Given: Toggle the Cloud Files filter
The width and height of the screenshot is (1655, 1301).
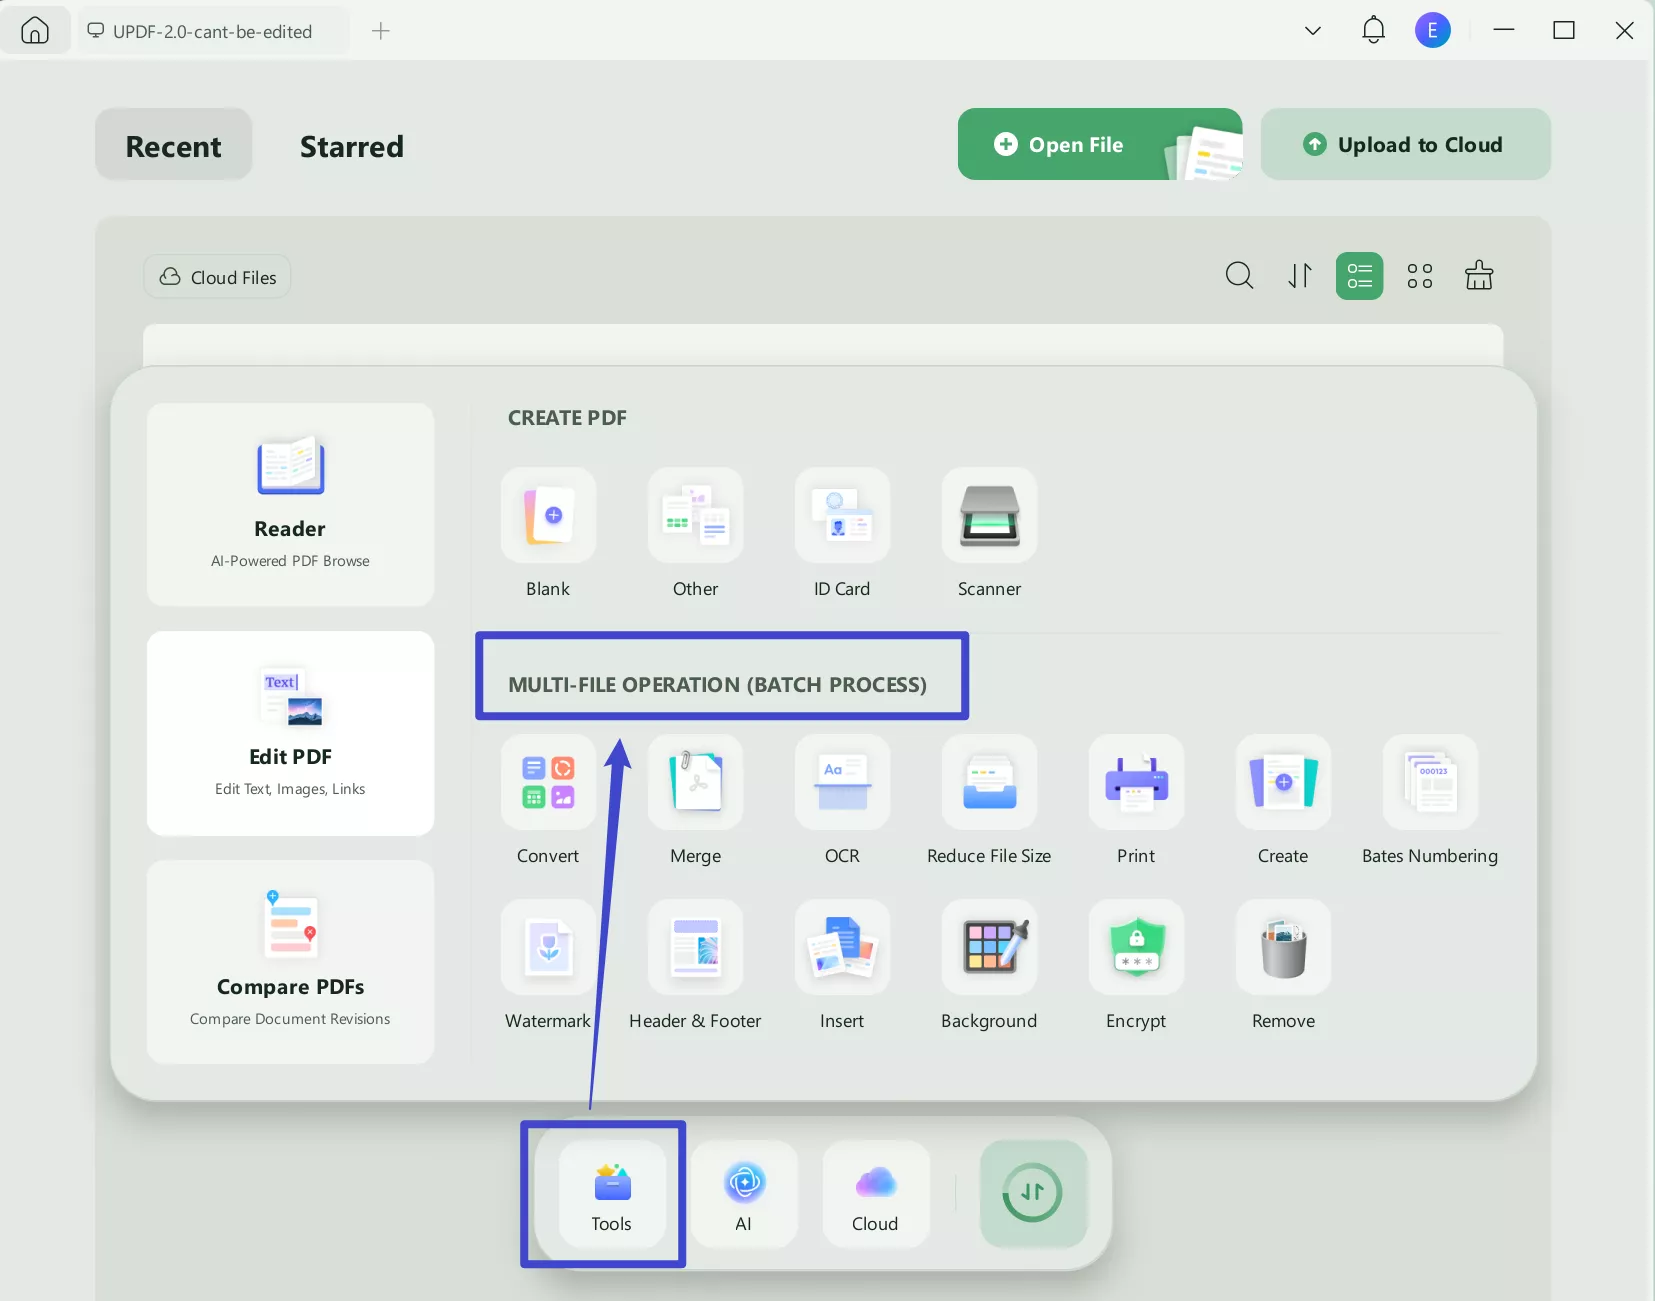Looking at the screenshot, I should pyautogui.click(x=217, y=276).
